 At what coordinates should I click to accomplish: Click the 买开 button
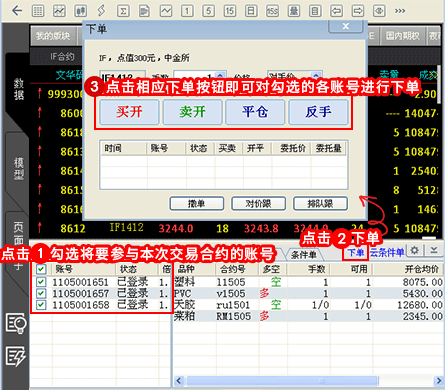pos(129,112)
